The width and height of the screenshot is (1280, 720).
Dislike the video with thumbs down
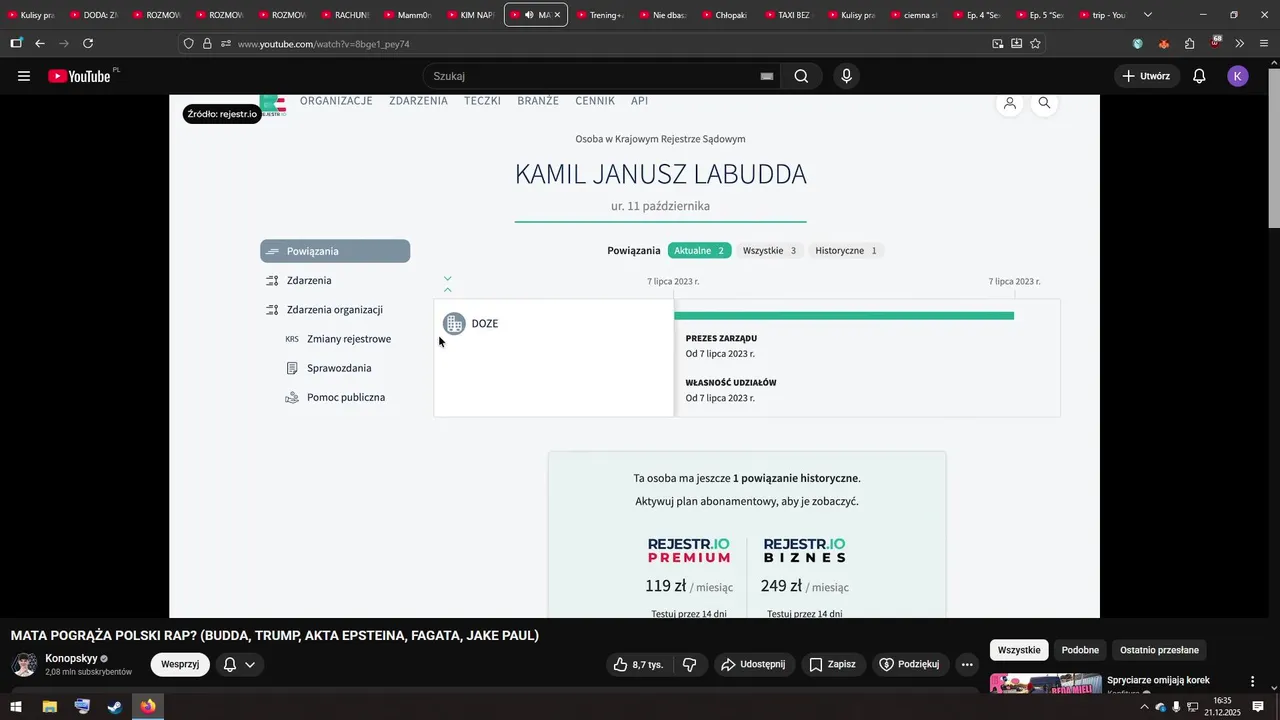689,664
